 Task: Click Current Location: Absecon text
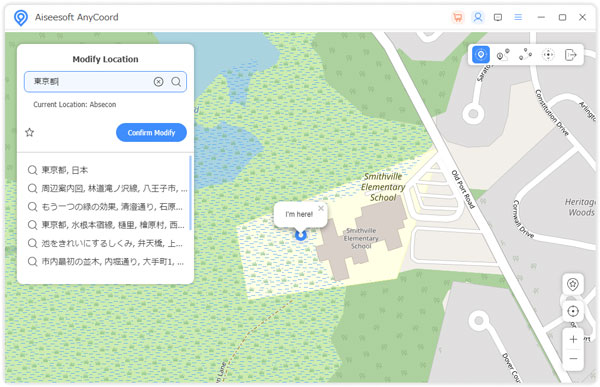[x=75, y=105]
